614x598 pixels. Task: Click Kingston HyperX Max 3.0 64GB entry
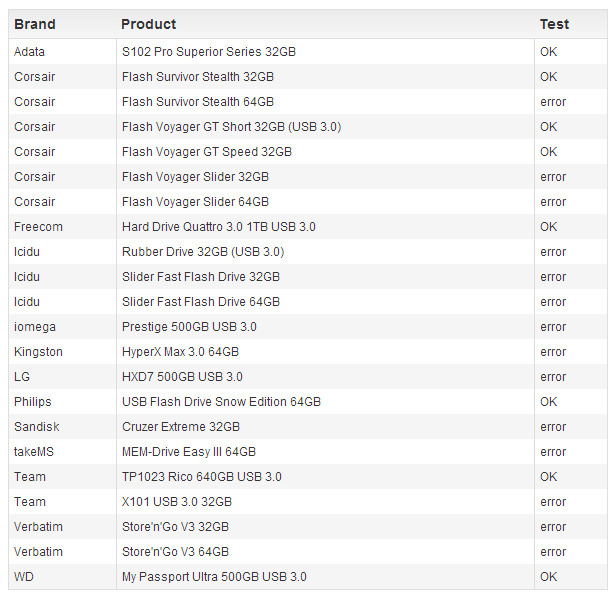180,352
